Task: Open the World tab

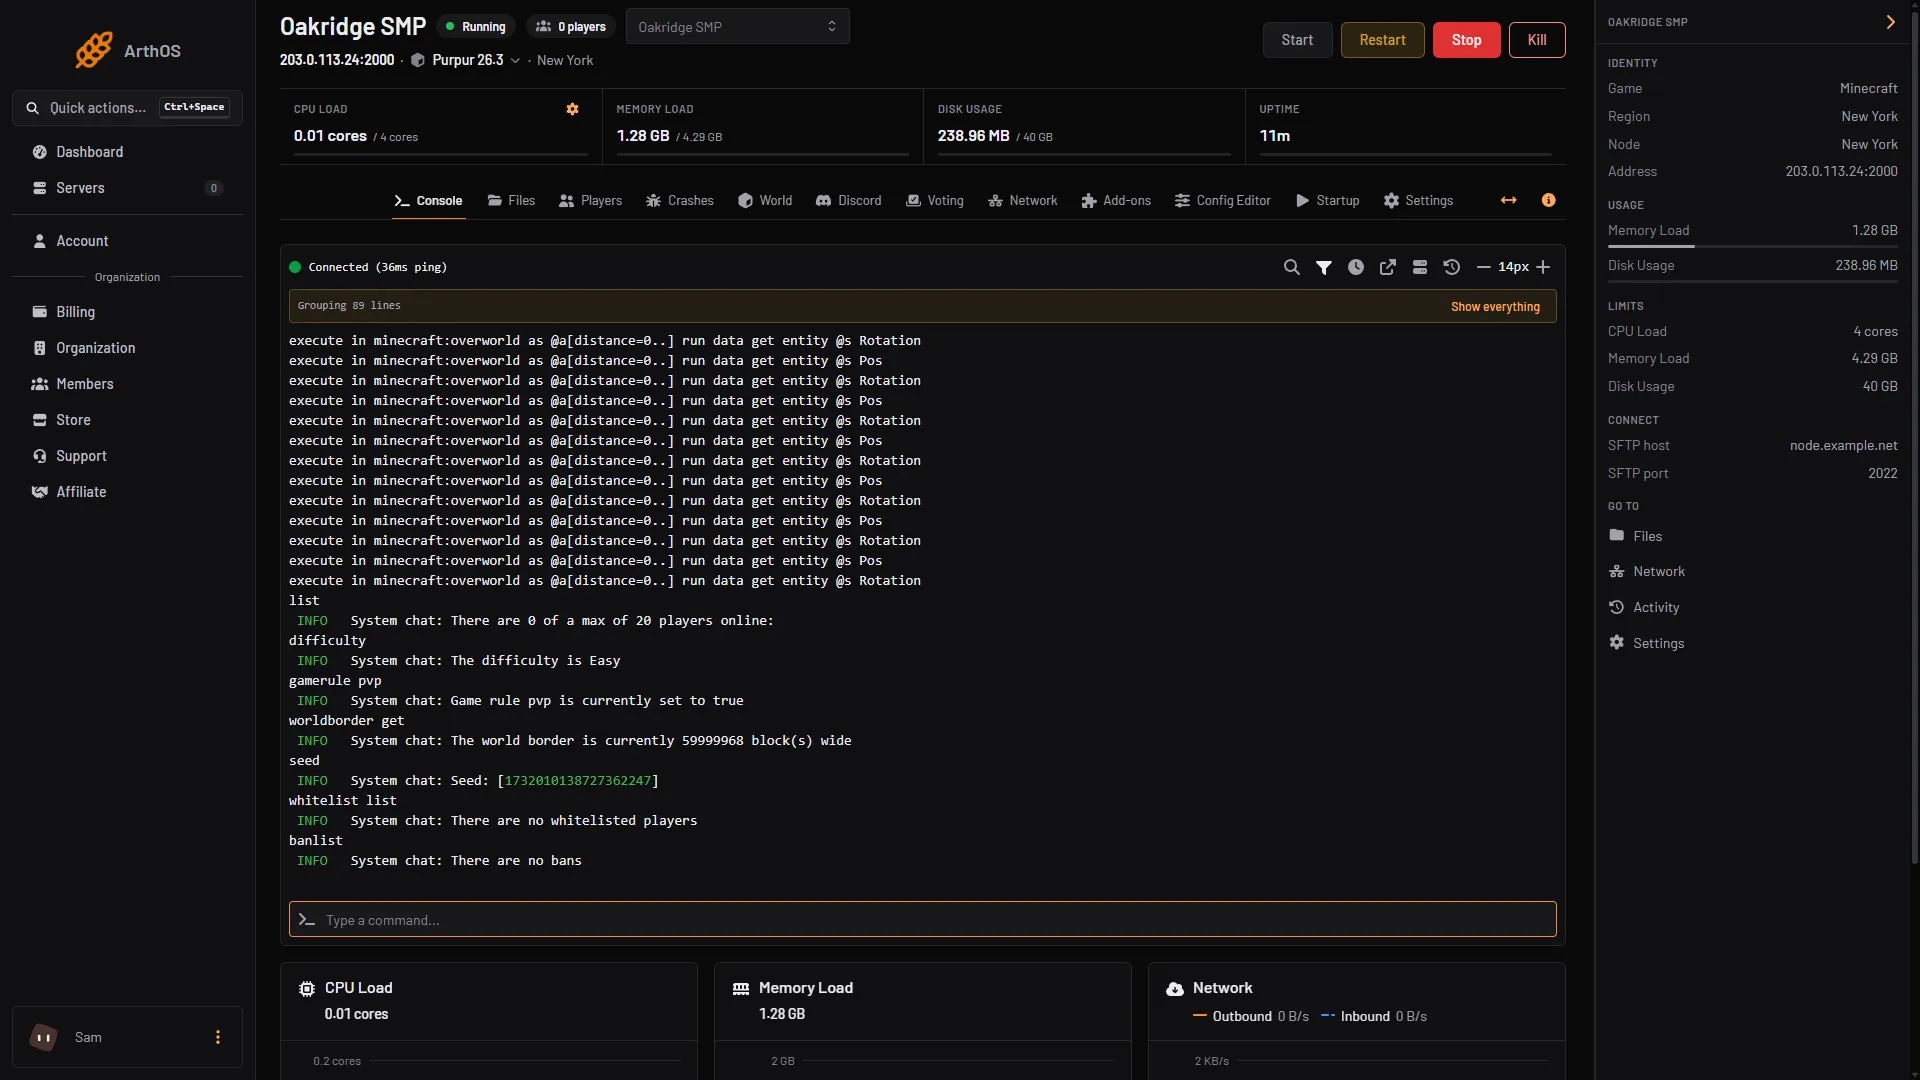Action: tap(765, 201)
